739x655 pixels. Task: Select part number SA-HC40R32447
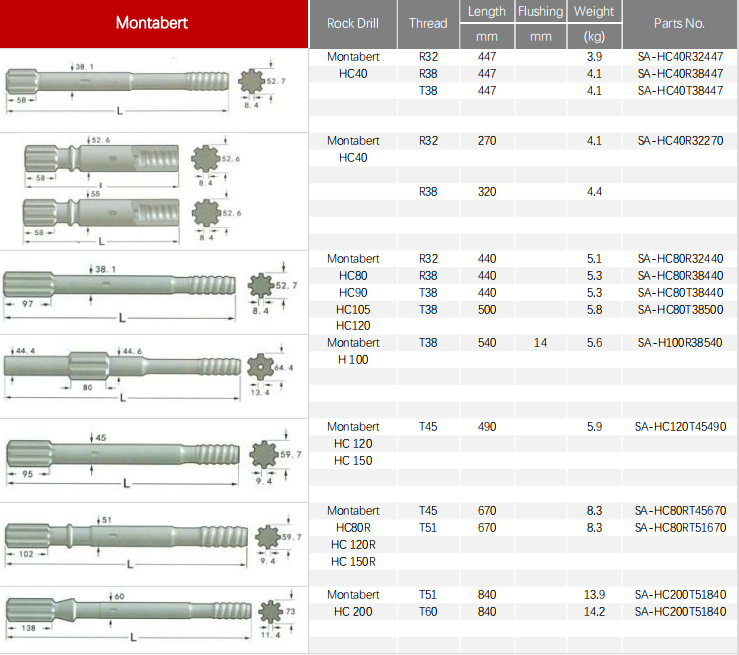(x=680, y=57)
